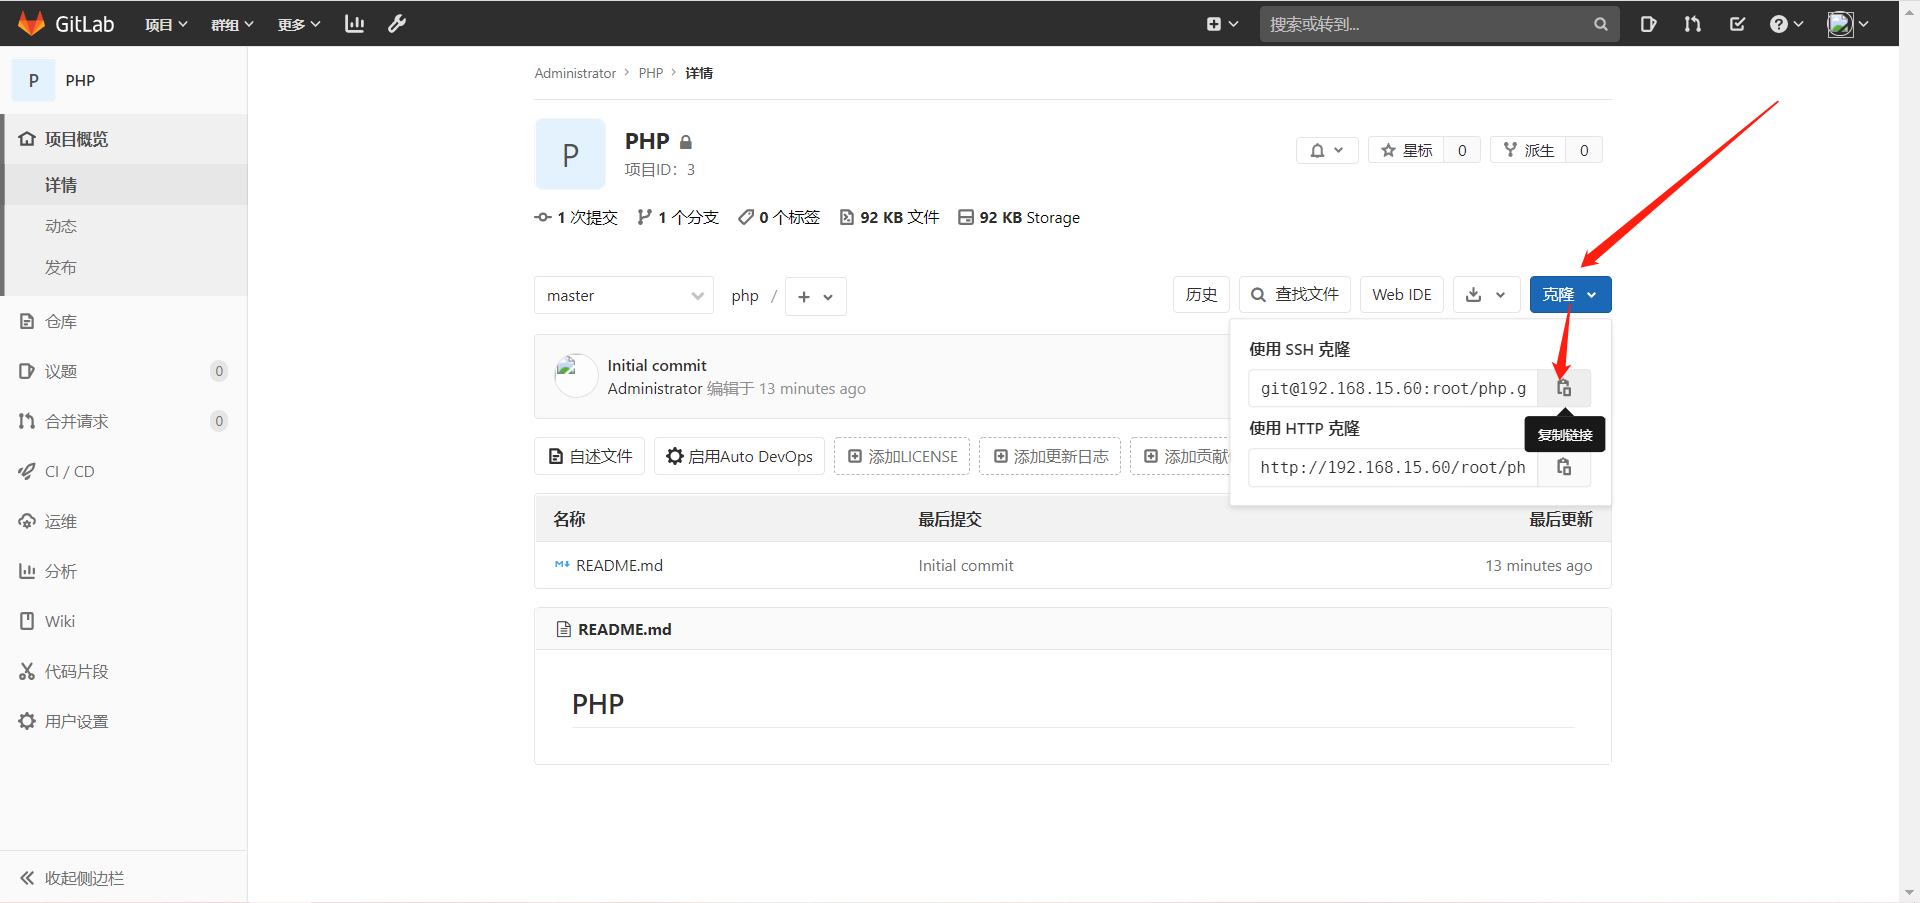Open merge requests icon in top navbar
The height and width of the screenshot is (903, 1920).
pos(1692,24)
